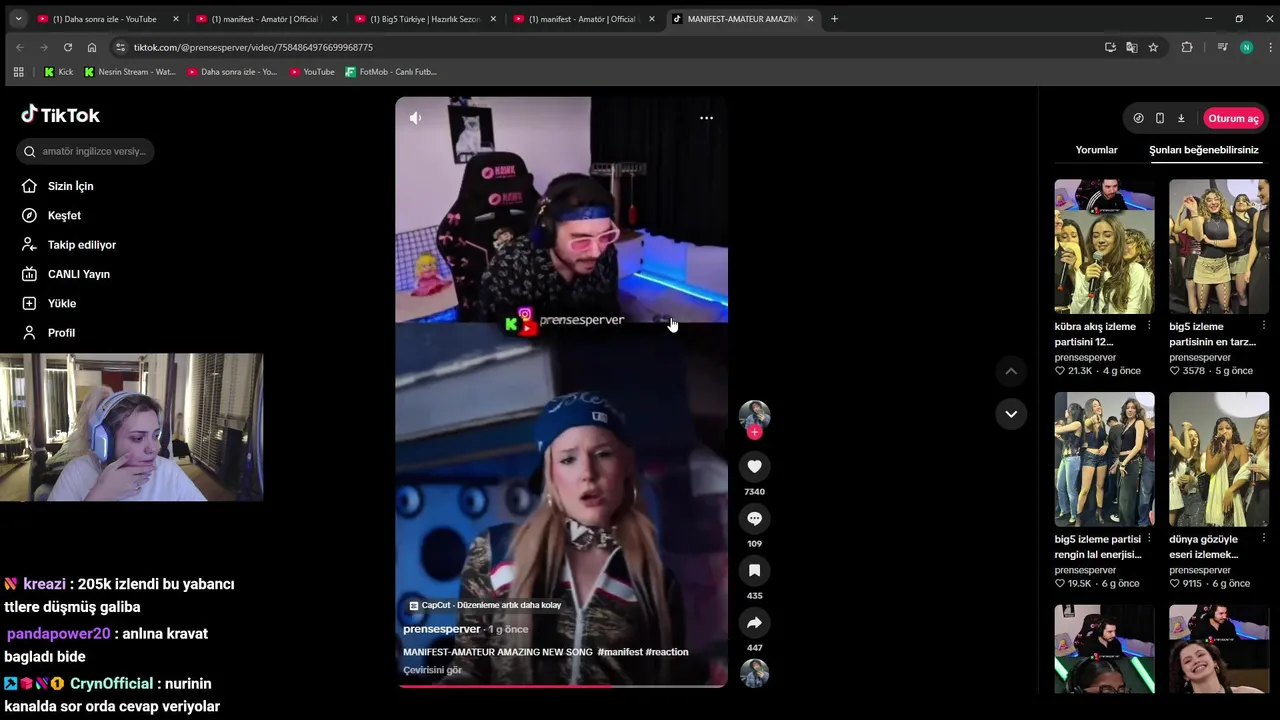Switch to Big5 Türkiye Hazırlık Sezonu tab
Image resolution: width=1280 pixels, height=720 pixels.
(425, 19)
